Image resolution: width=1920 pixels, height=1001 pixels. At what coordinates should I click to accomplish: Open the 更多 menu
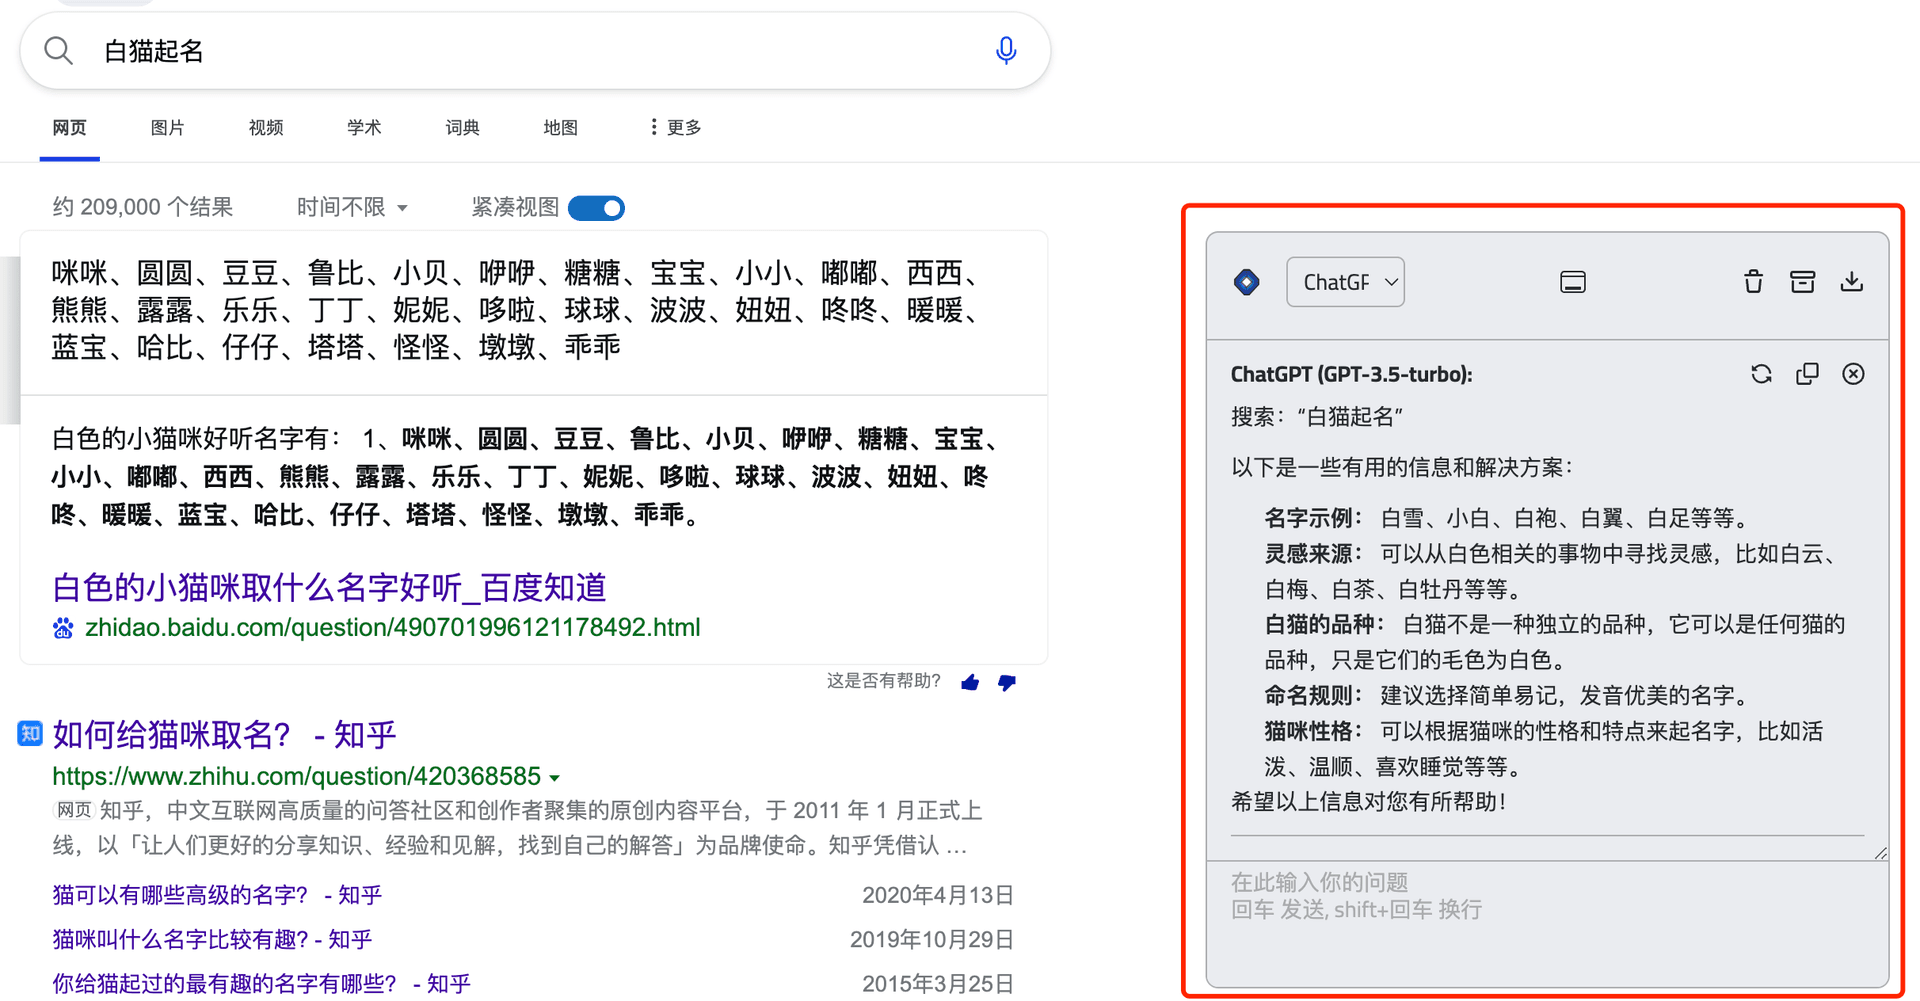(676, 128)
